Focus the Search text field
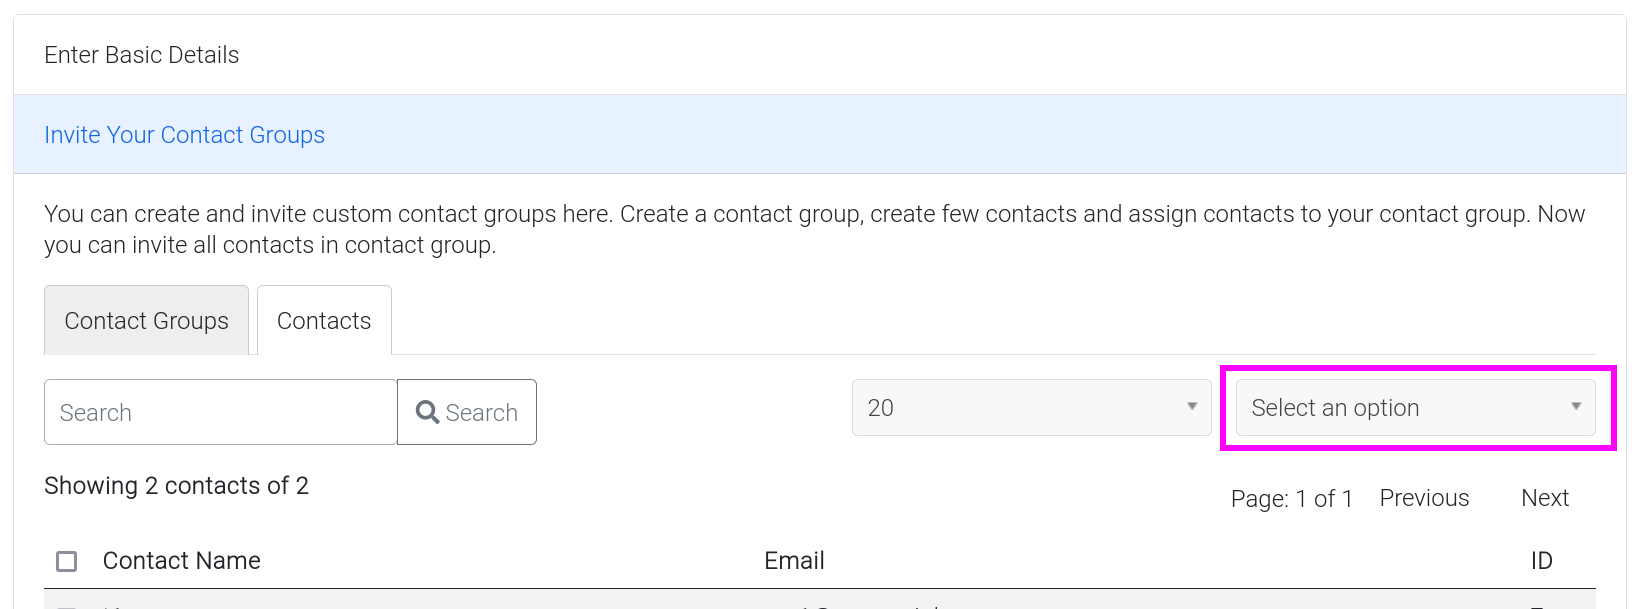Image resolution: width=1649 pixels, height=609 pixels. pyautogui.click(x=220, y=412)
